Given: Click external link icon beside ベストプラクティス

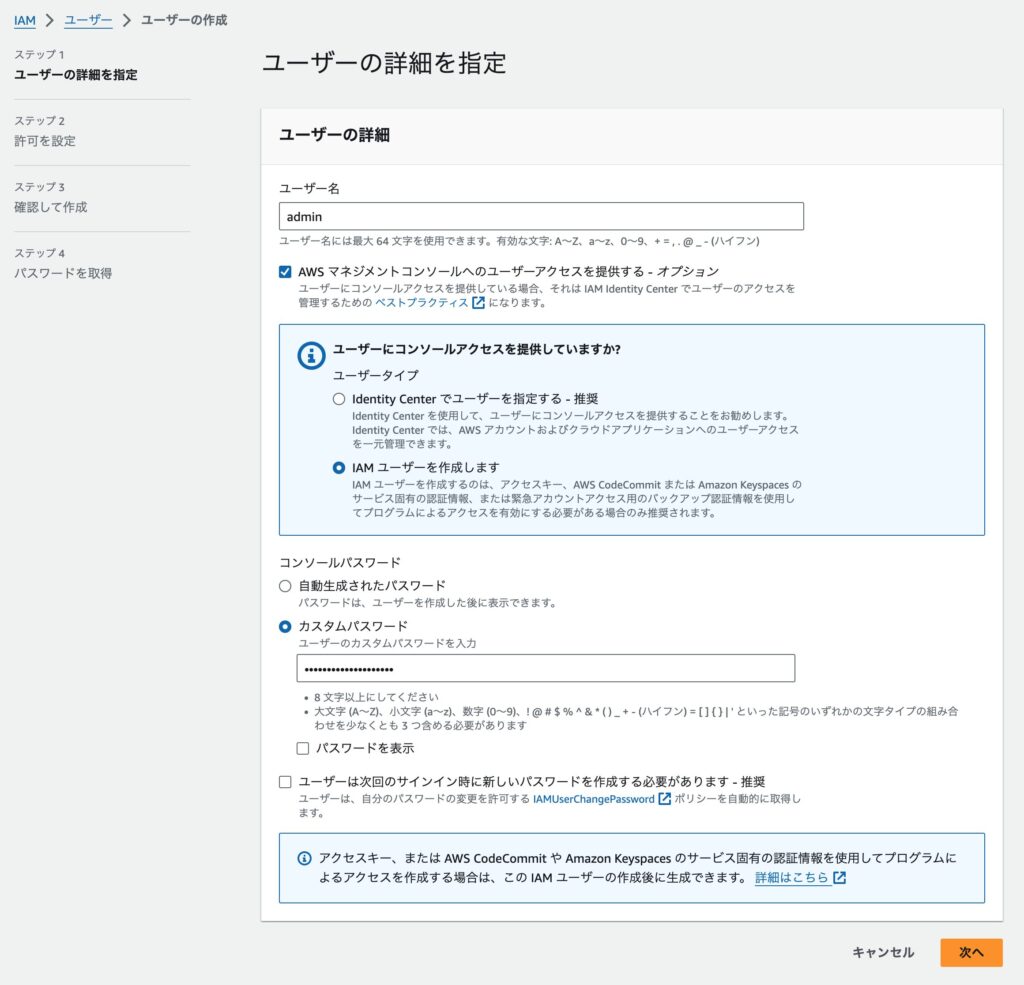Looking at the screenshot, I should (x=478, y=302).
